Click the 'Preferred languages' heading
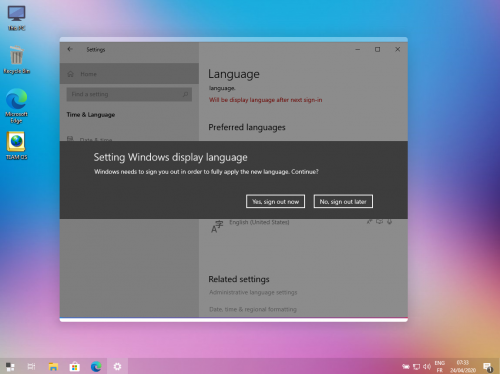 tap(247, 127)
